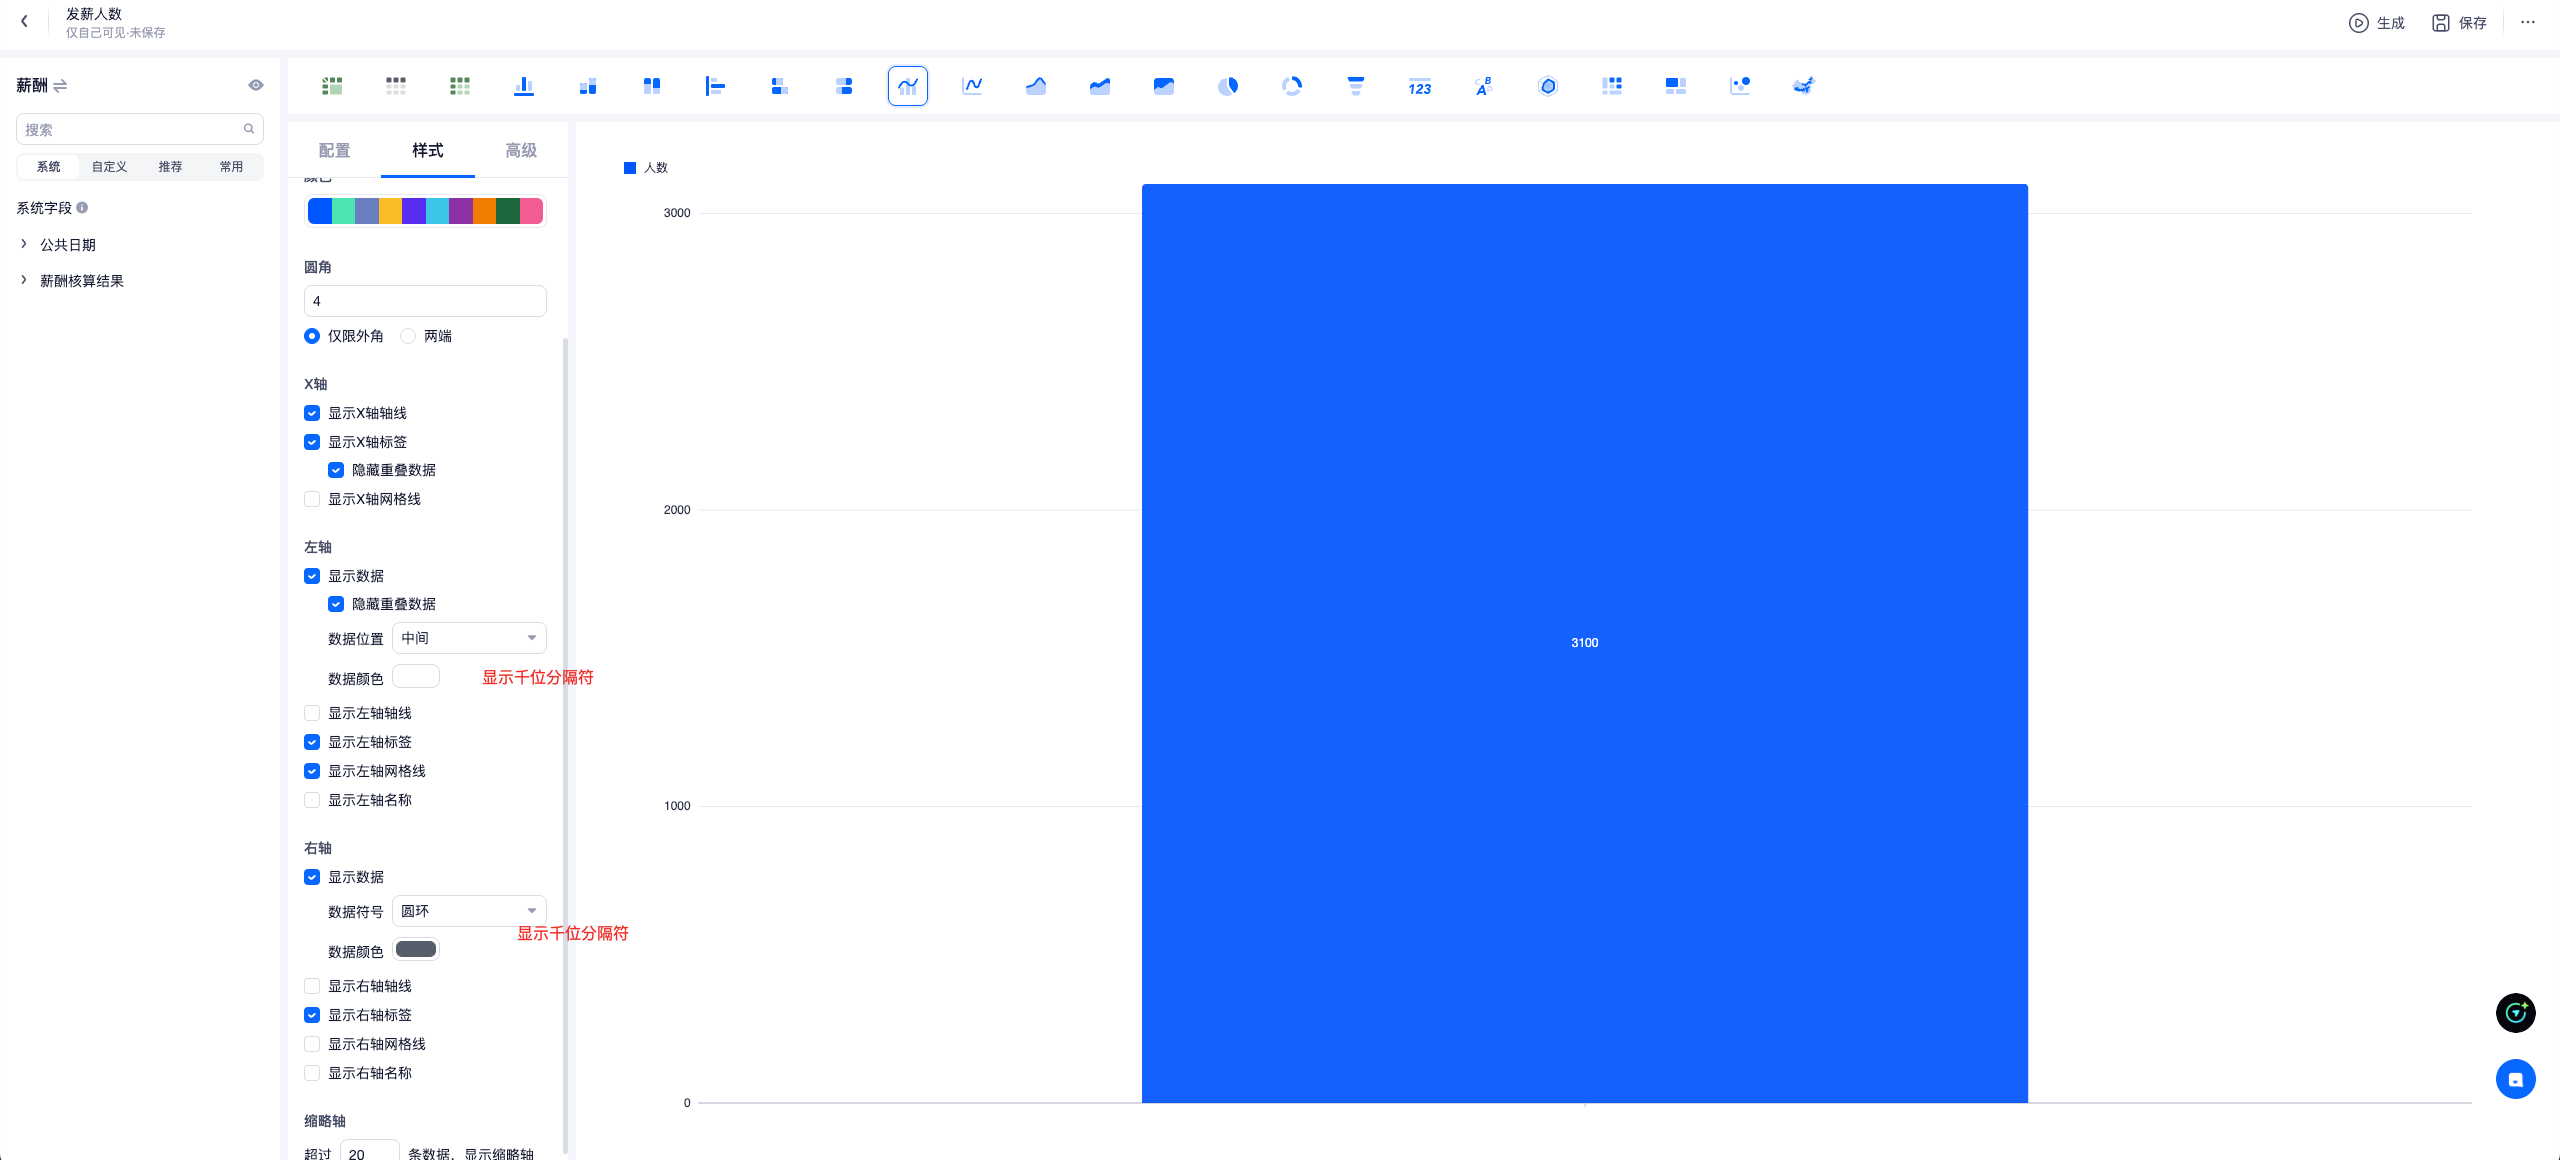Image resolution: width=2560 pixels, height=1160 pixels.
Task: Select the 常用 field filter tab
Action: point(232,167)
